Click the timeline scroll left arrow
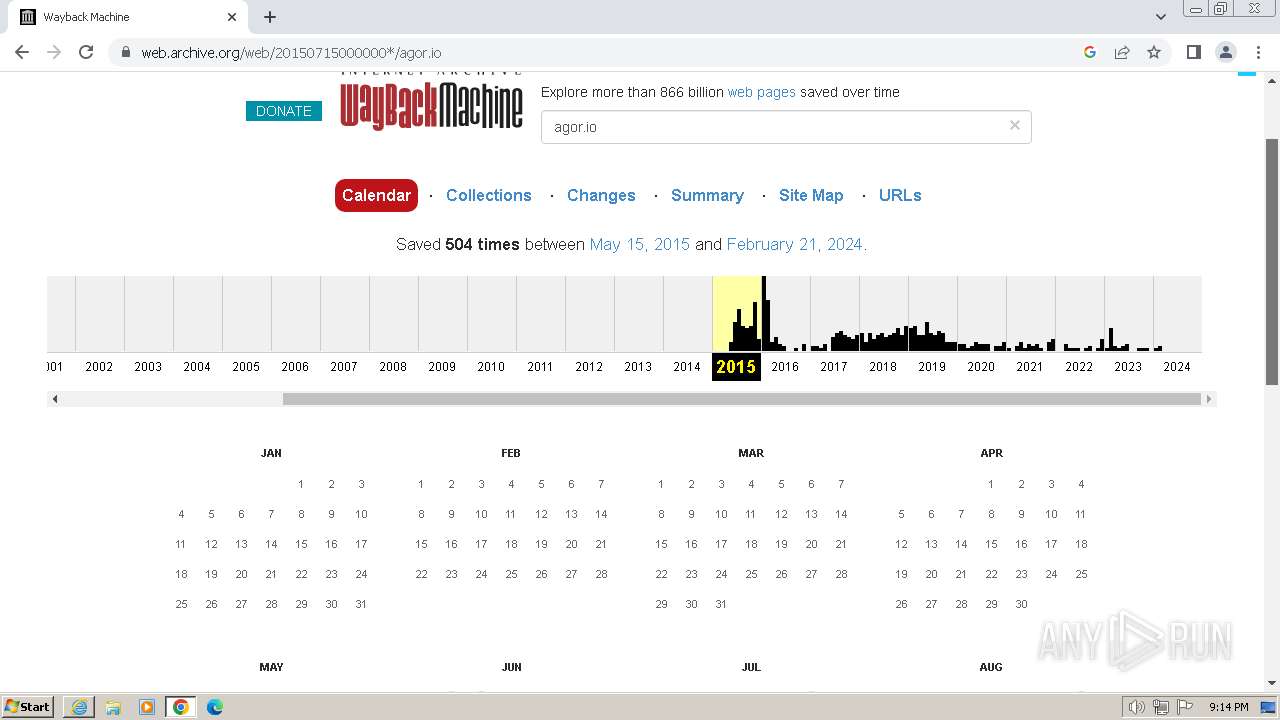 55,399
